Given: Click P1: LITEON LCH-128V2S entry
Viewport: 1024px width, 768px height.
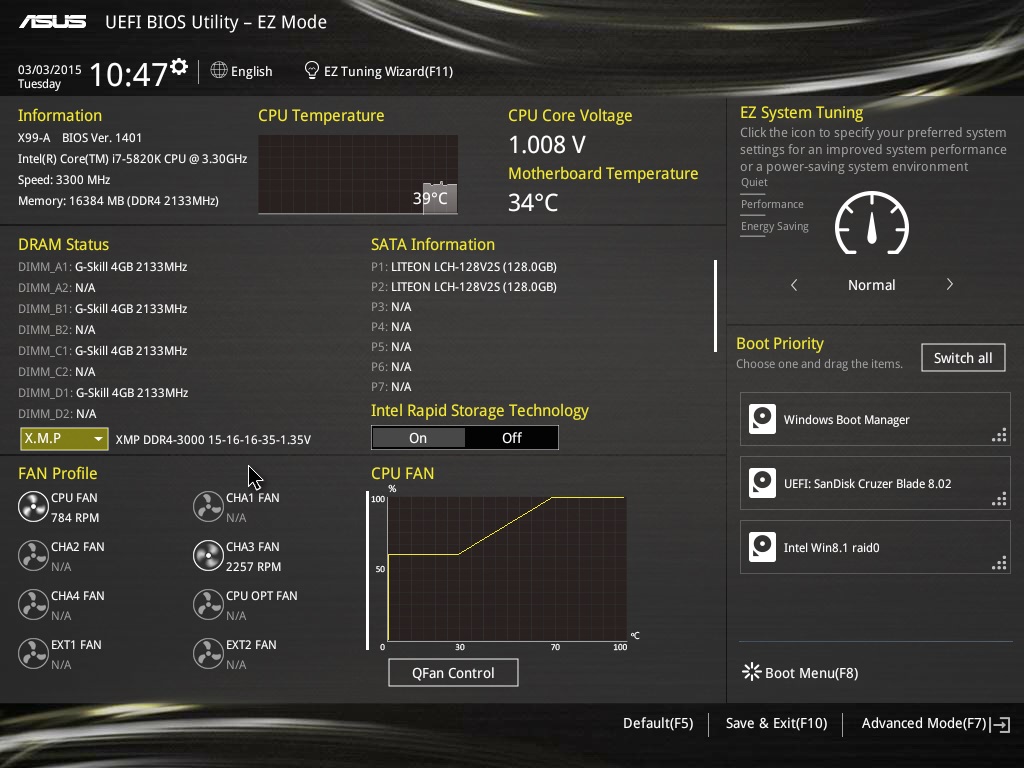Looking at the screenshot, I should (464, 267).
